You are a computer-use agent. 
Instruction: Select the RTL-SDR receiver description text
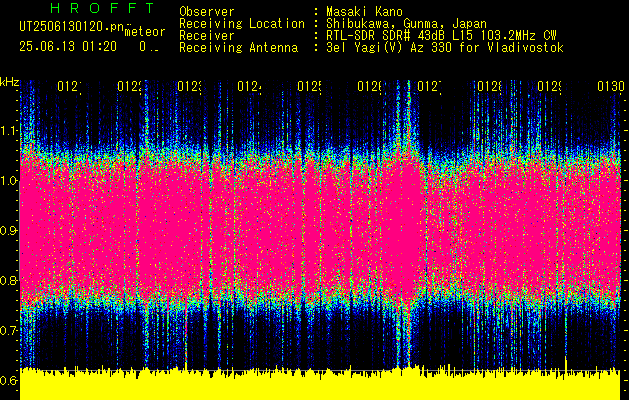point(441,36)
